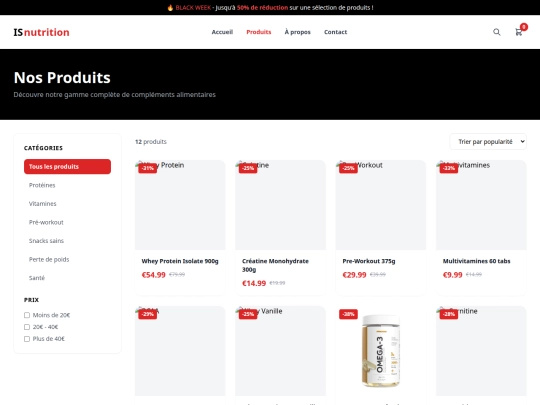Filter by Protéines category
Viewport: 540px width, 405px height.
[x=68, y=185]
